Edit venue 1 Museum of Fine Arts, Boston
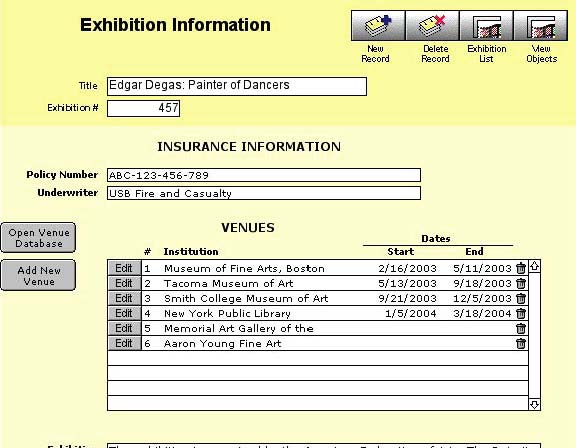 click(x=124, y=268)
